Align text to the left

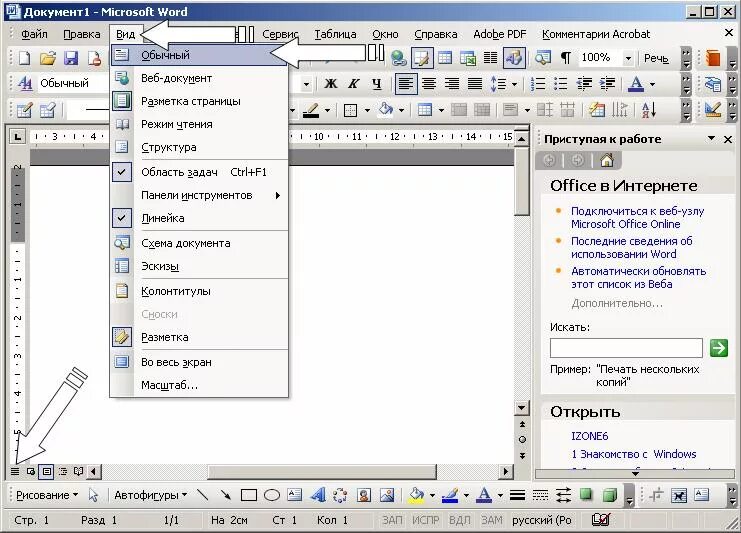(406, 84)
